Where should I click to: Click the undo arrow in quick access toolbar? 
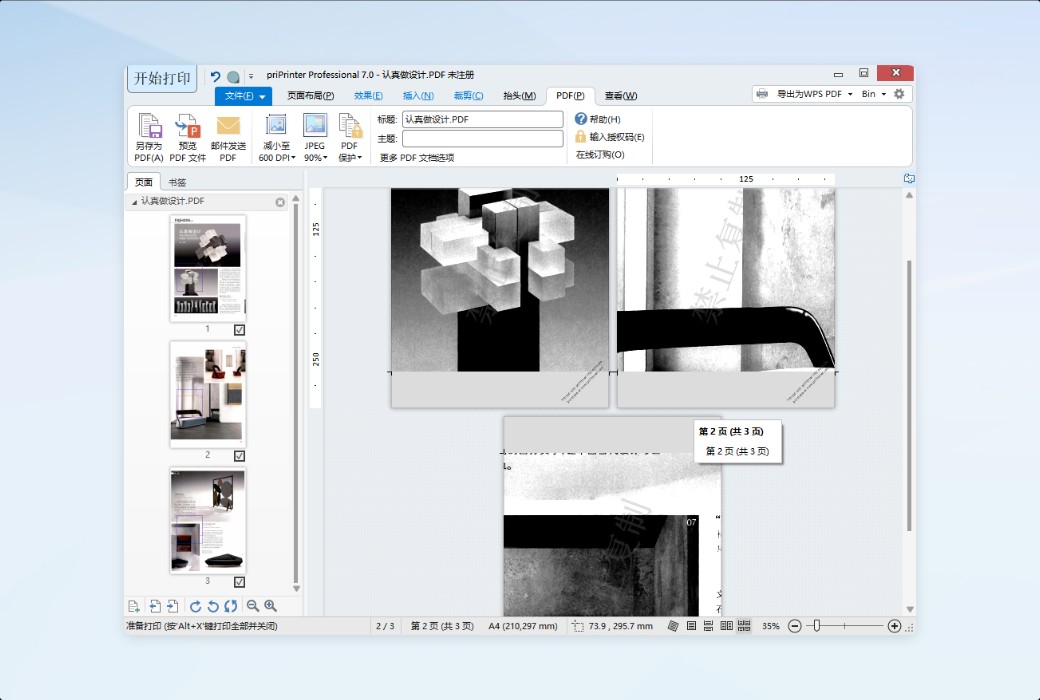(216, 76)
